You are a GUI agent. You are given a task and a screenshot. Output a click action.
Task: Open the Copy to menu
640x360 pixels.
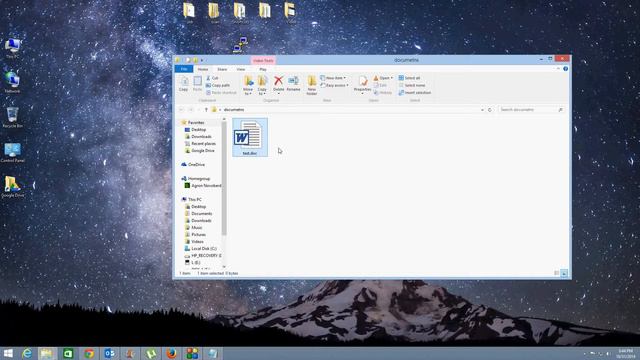click(262, 85)
